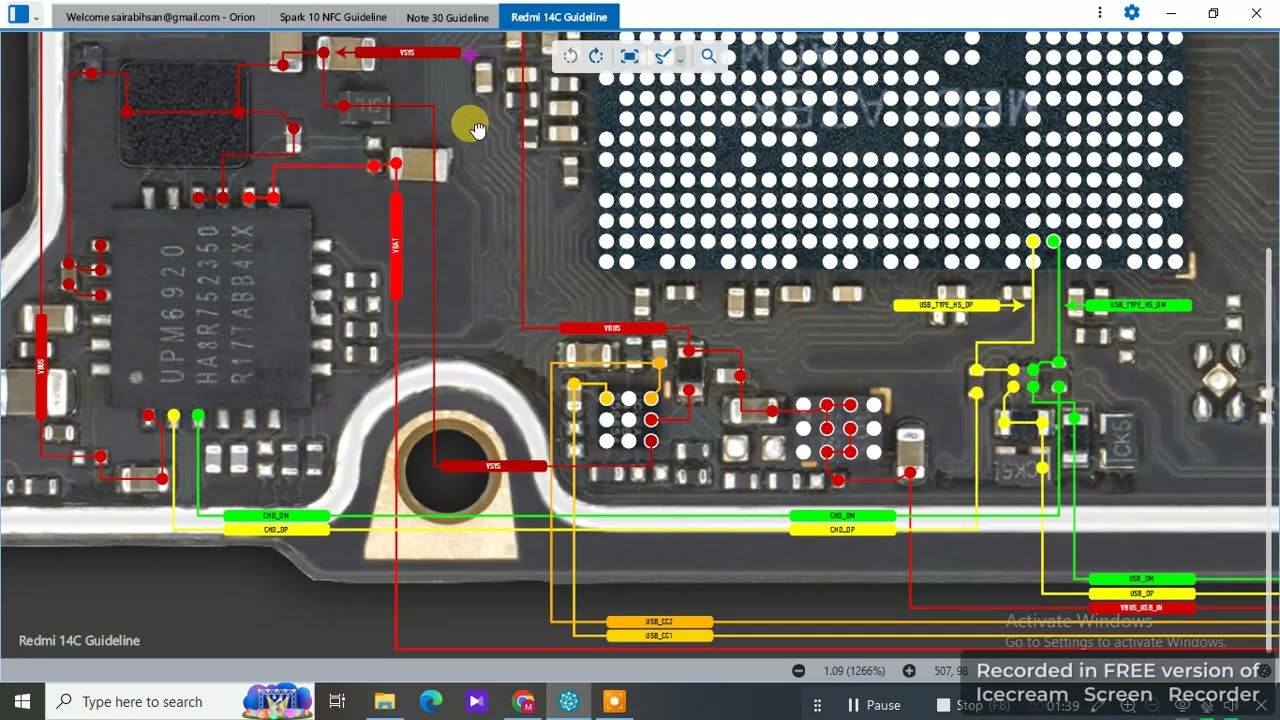Image resolution: width=1280 pixels, height=720 pixels.
Task: Click the VBAT vertical red label
Action: [x=396, y=245]
